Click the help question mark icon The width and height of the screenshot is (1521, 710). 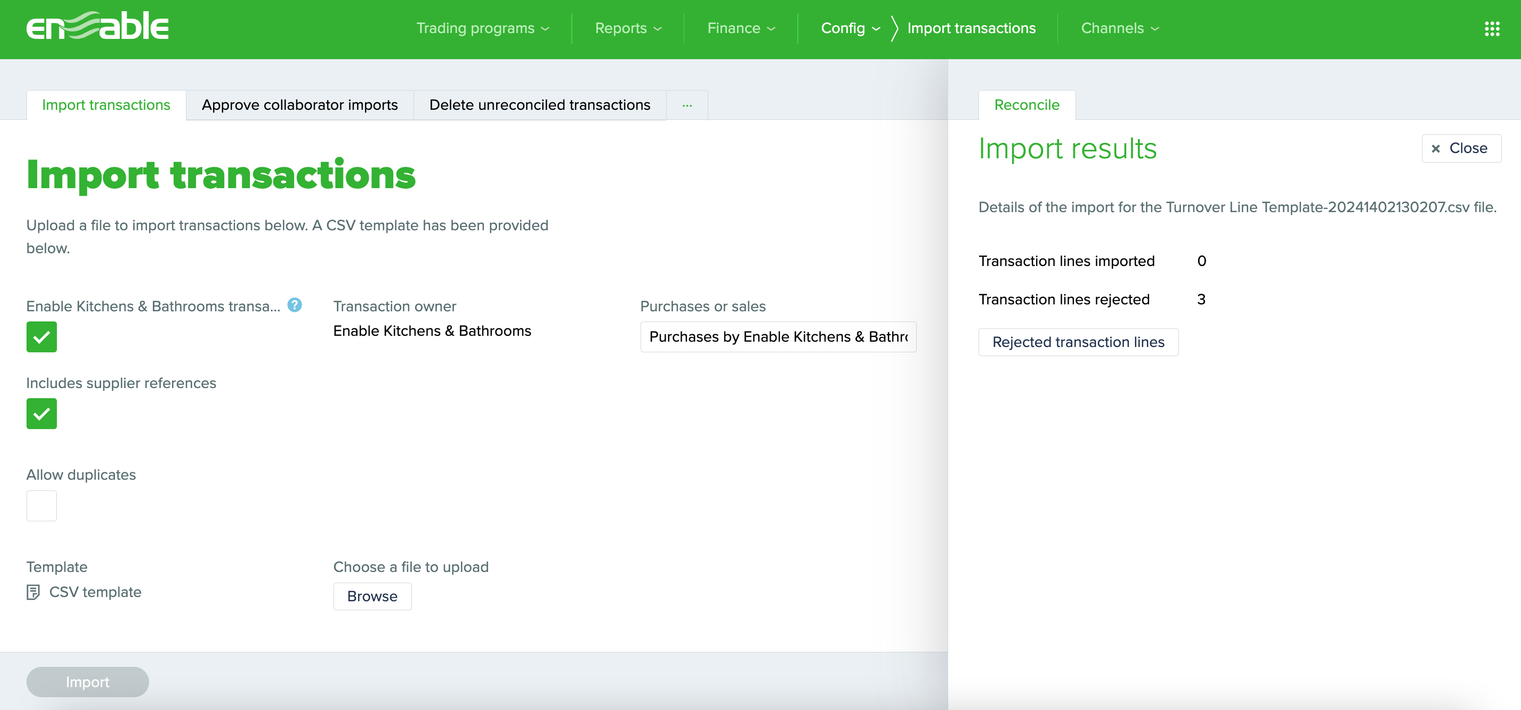295,305
